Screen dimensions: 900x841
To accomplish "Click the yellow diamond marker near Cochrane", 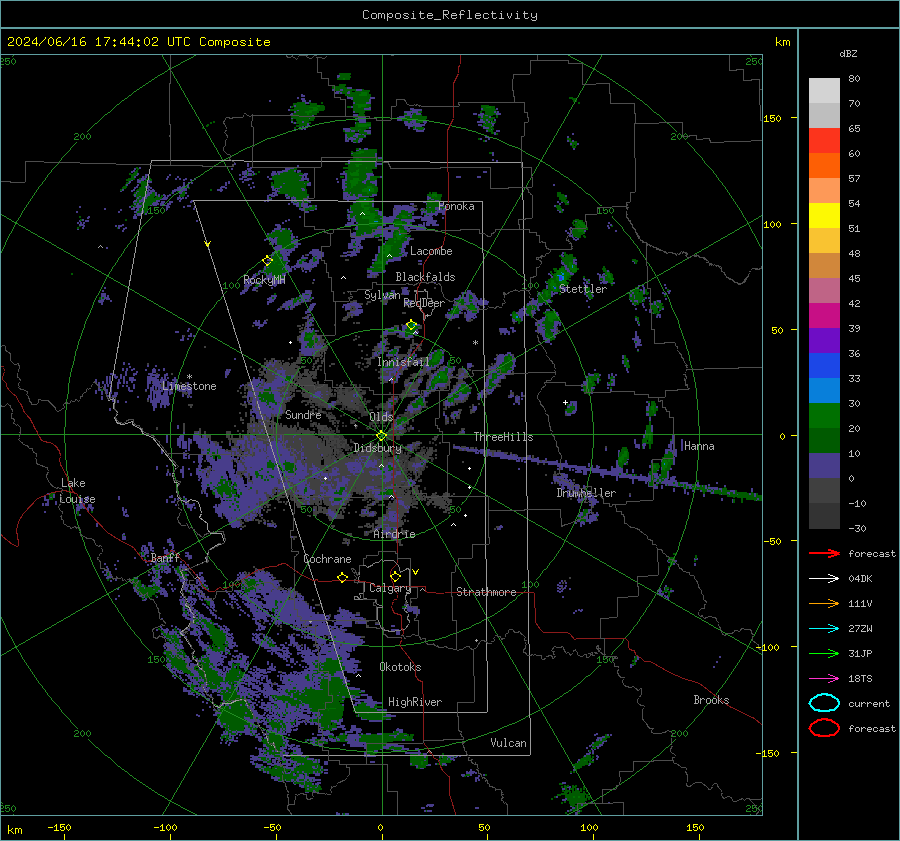I will [342, 577].
